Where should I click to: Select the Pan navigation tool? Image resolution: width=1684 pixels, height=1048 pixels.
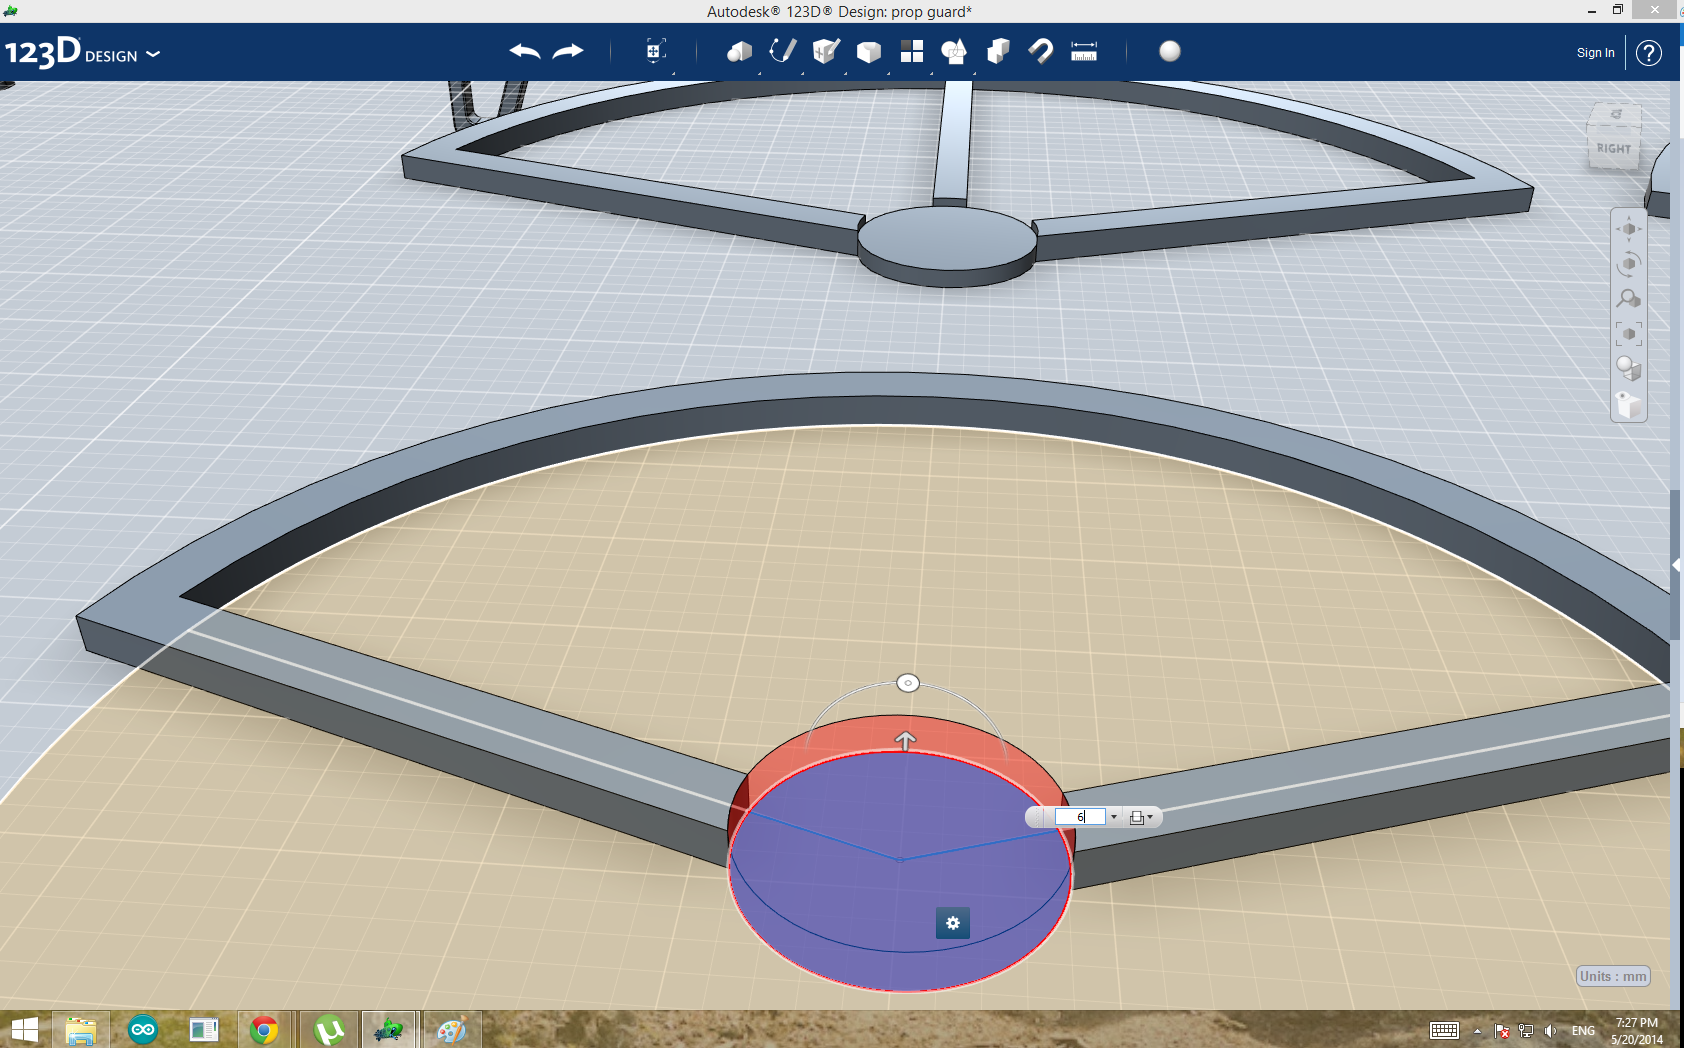tap(1629, 229)
